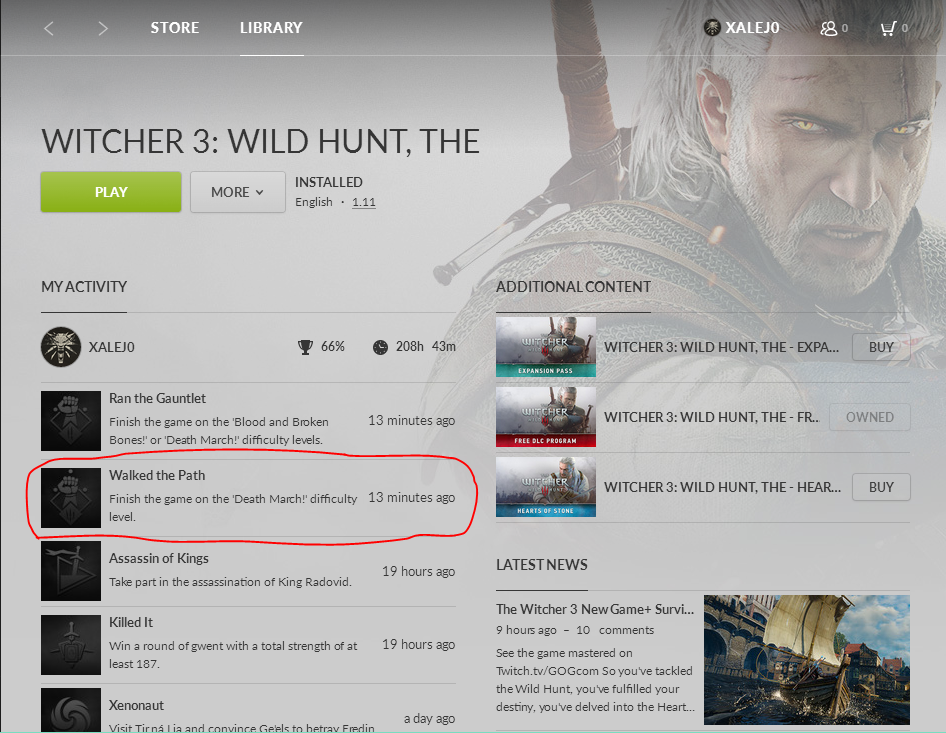
Task: Click the XALEJ0 wolf avatar in My Activity
Action: click(x=61, y=347)
